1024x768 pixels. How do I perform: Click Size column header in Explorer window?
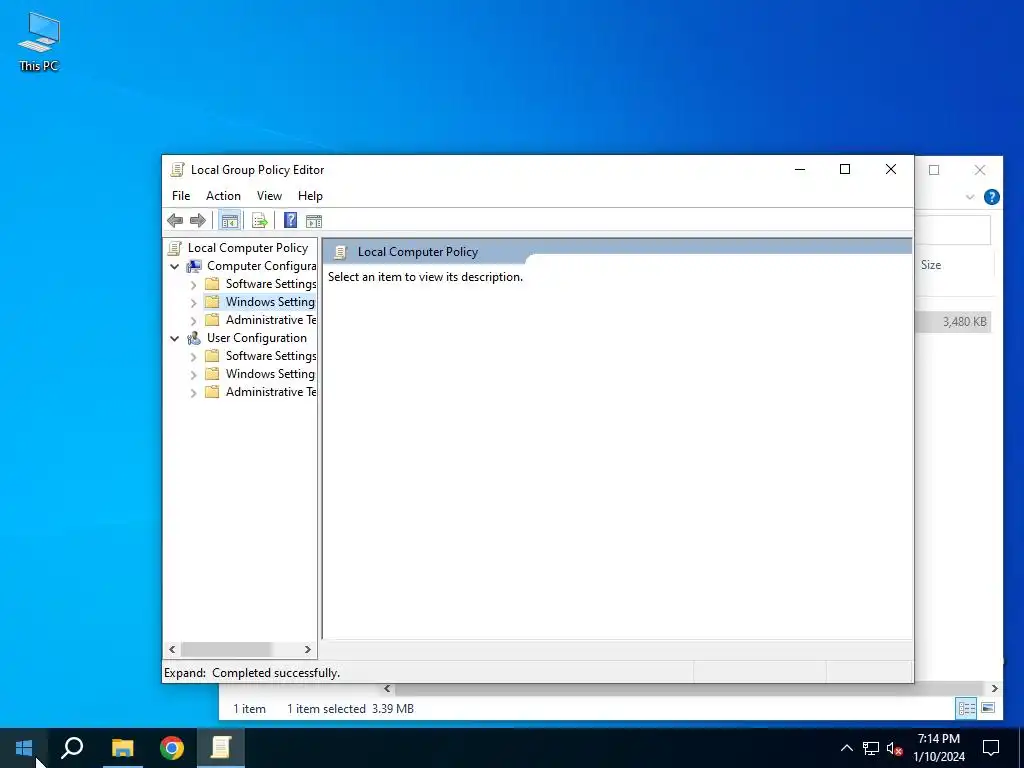(x=931, y=264)
